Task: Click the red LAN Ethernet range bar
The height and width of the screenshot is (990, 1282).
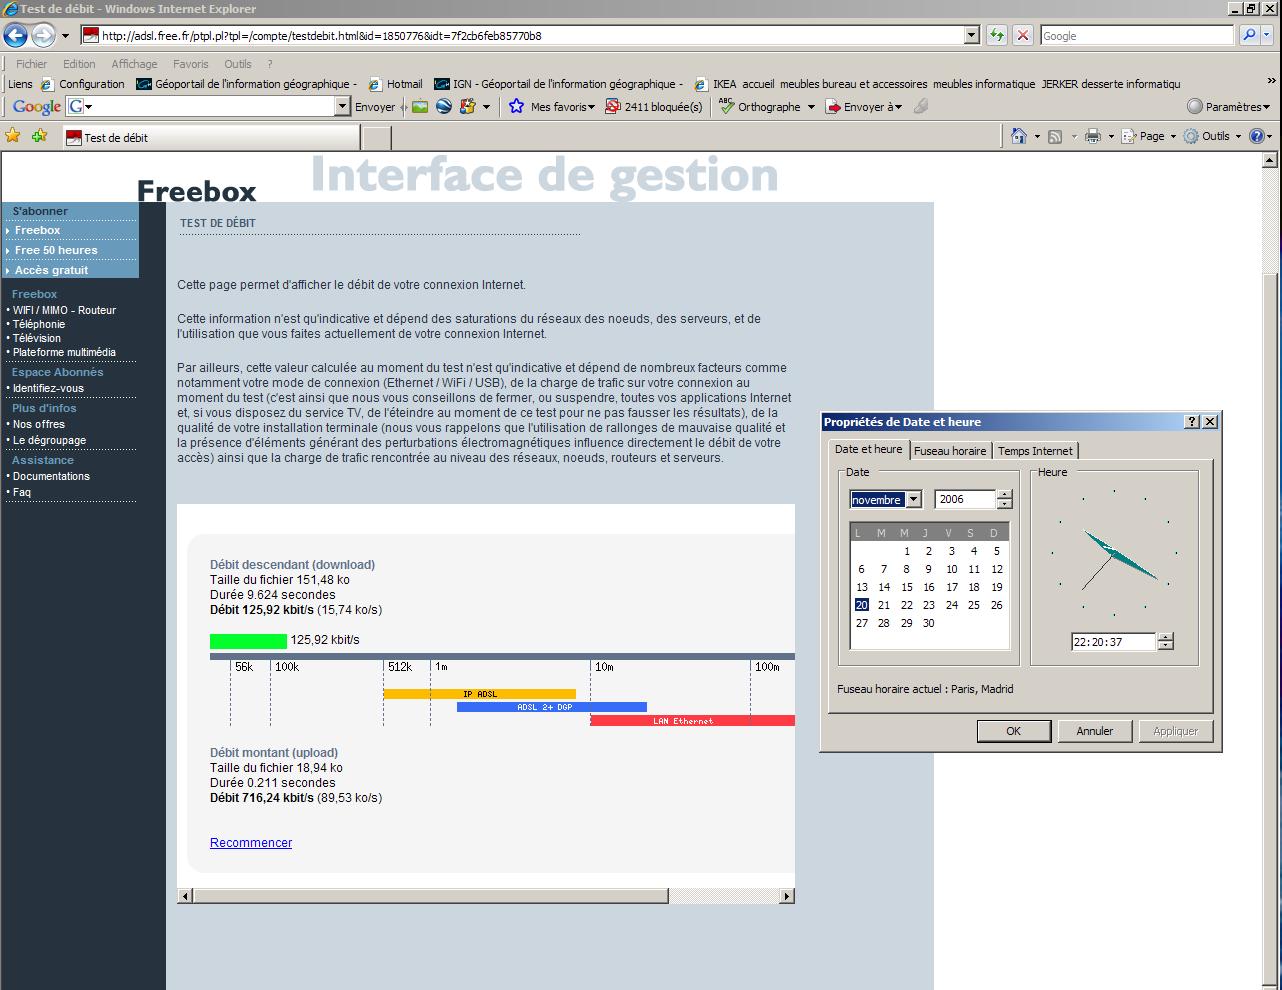Action: pyautogui.click(x=693, y=720)
